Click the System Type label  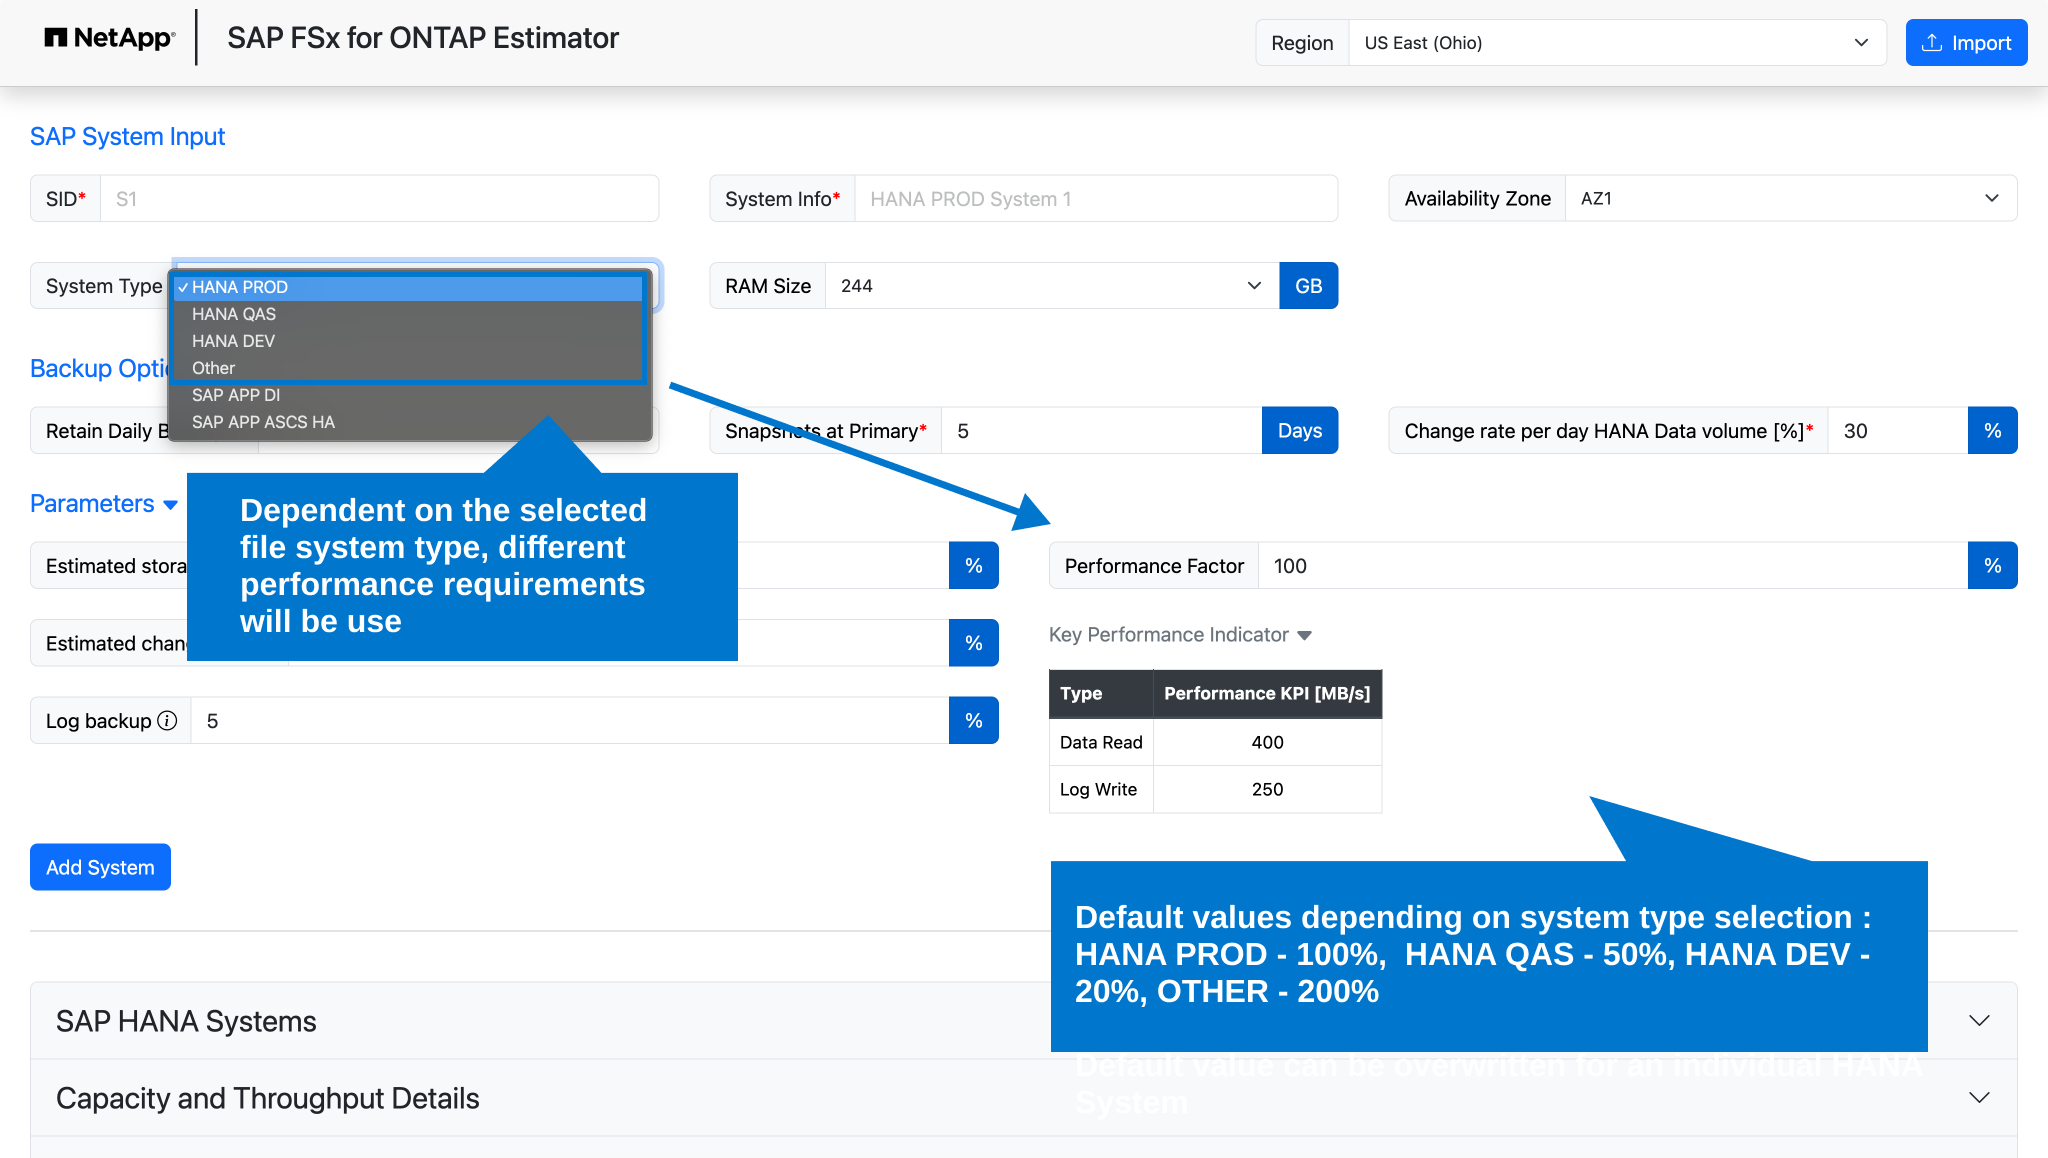(104, 286)
